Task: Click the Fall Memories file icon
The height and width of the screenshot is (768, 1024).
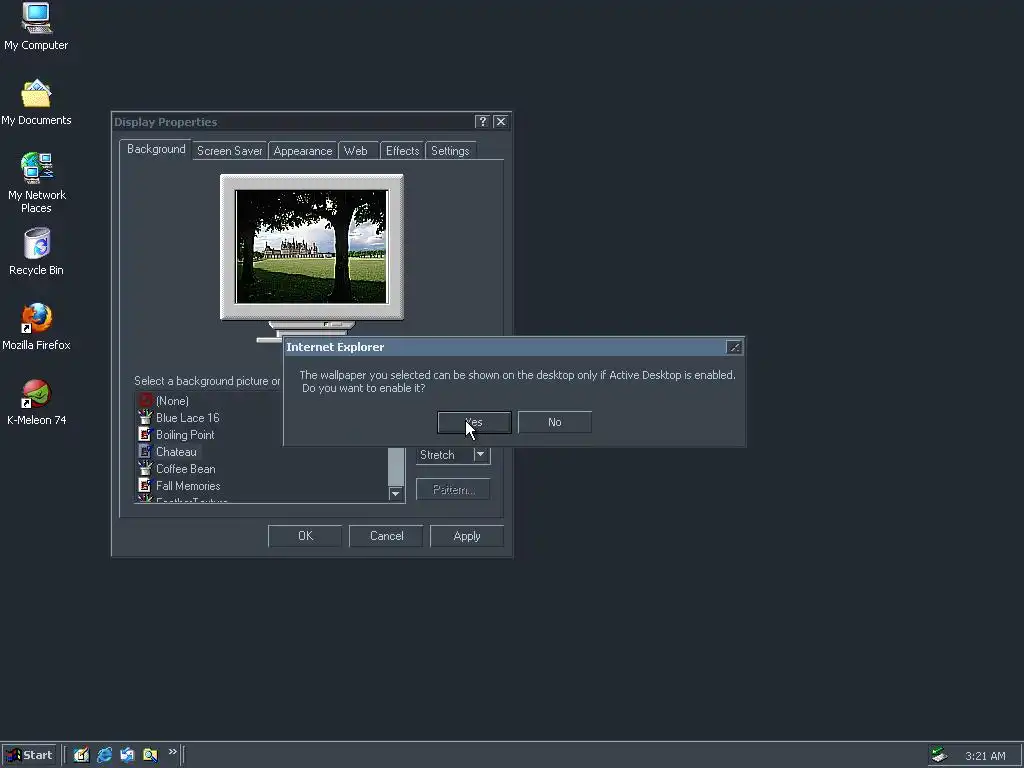Action: pos(146,485)
